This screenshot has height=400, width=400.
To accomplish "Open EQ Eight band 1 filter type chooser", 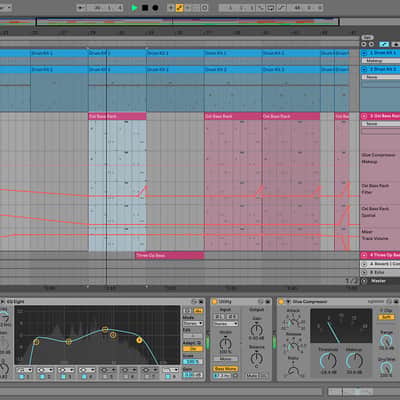I will coord(24,370).
